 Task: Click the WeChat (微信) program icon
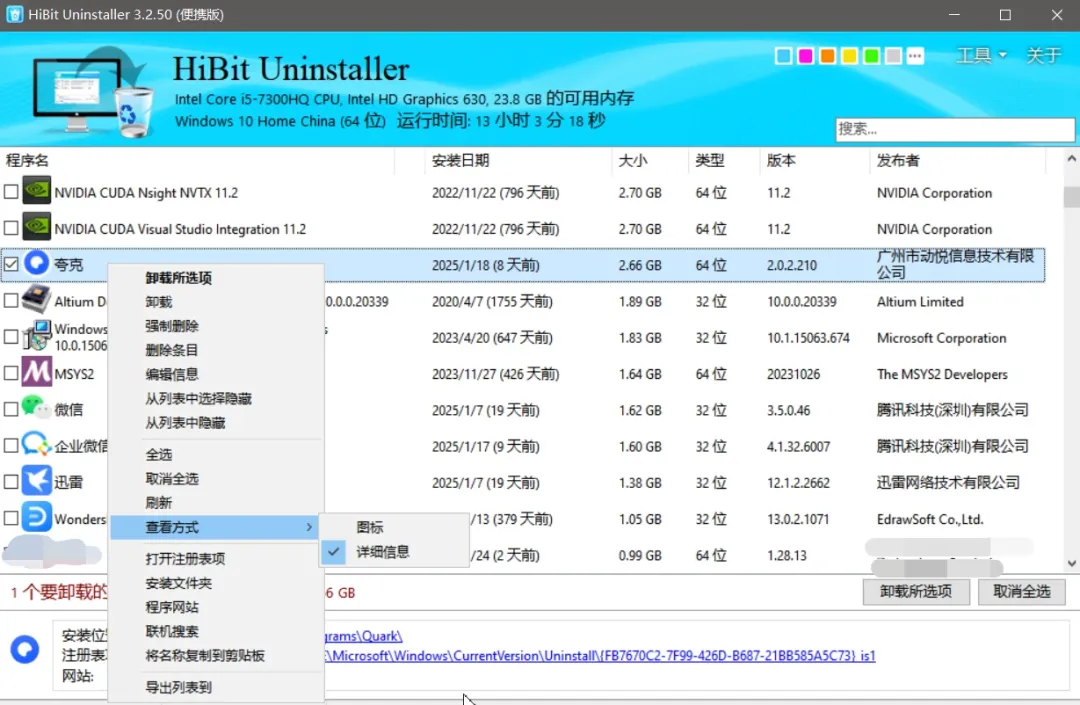coord(35,408)
